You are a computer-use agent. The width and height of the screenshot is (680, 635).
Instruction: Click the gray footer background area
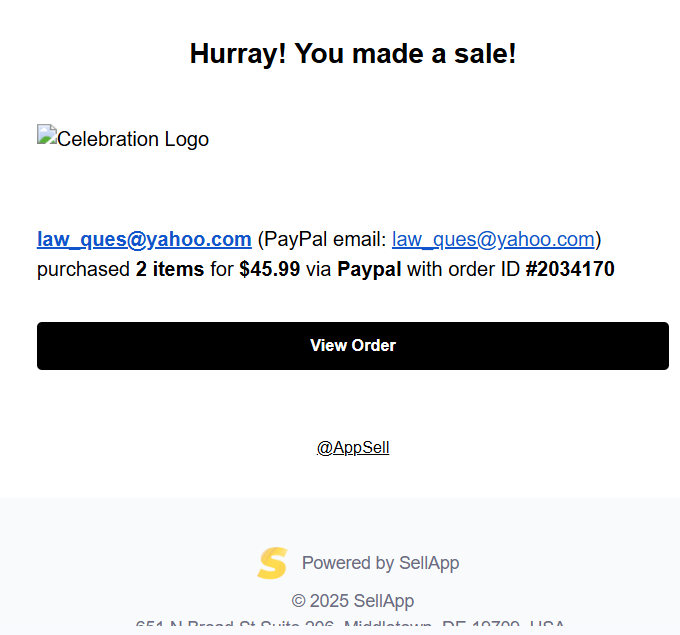[130, 564]
